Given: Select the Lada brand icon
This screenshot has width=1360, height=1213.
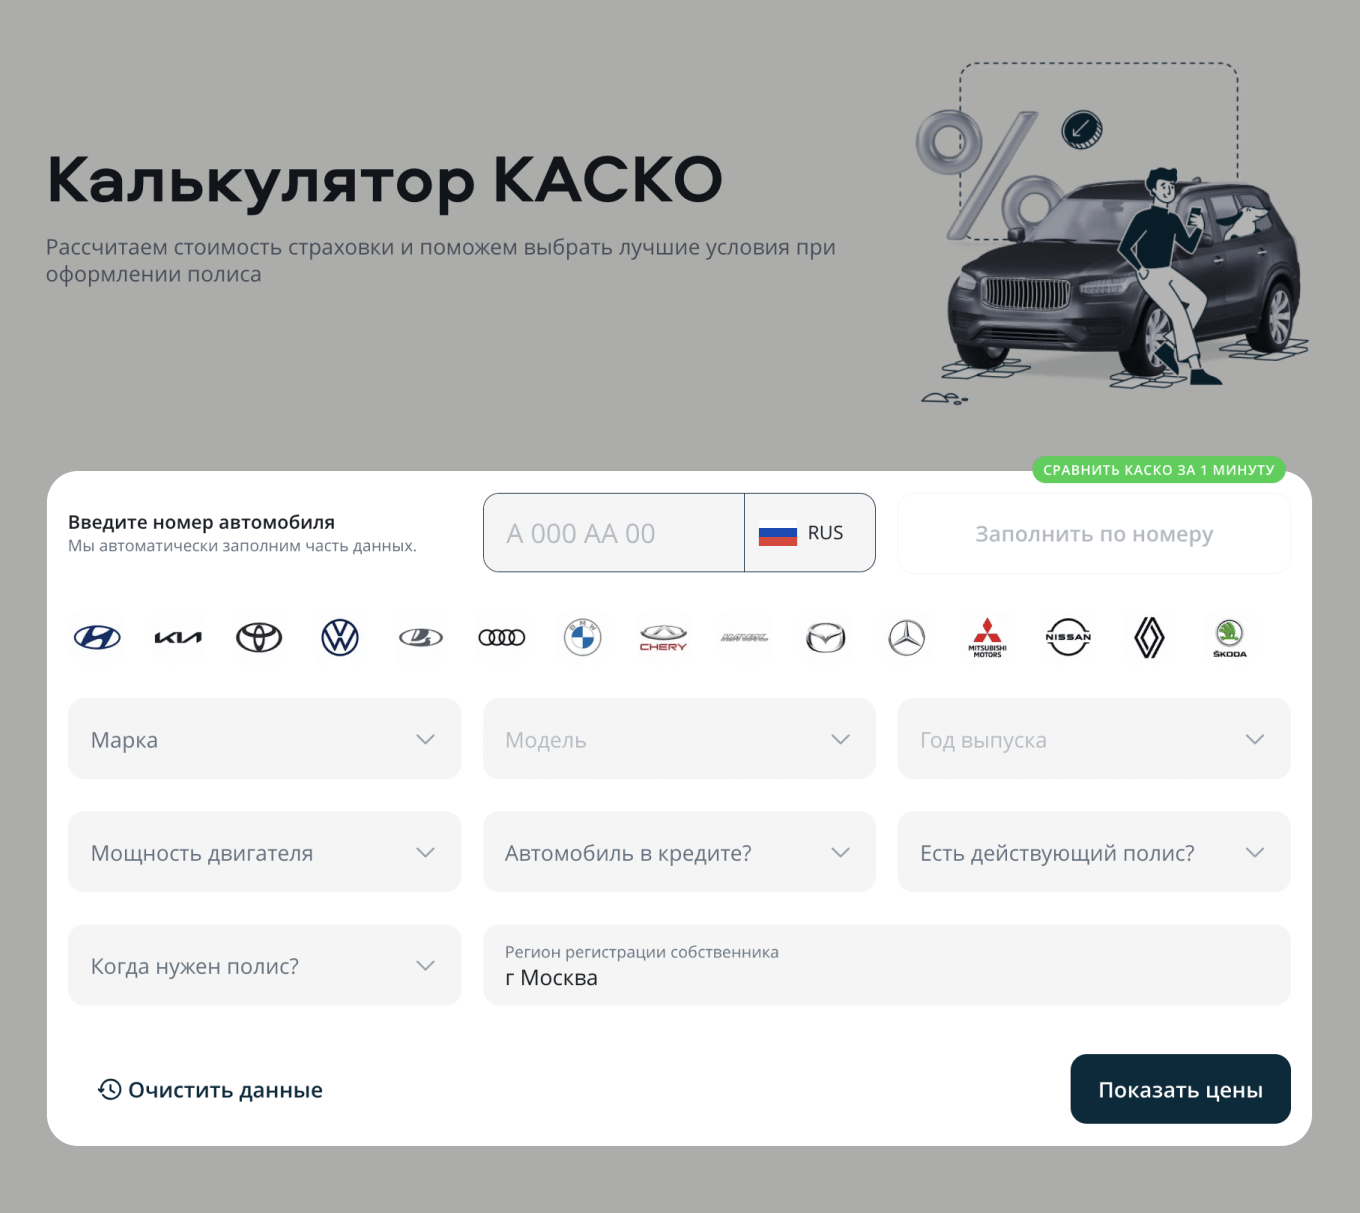Looking at the screenshot, I should (421, 637).
